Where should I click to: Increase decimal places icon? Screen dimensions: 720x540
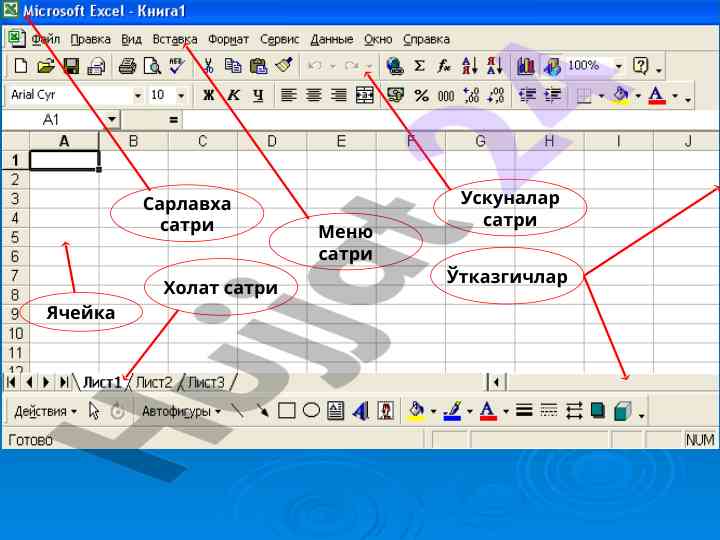pyautogui.click(x=471, y=96)
